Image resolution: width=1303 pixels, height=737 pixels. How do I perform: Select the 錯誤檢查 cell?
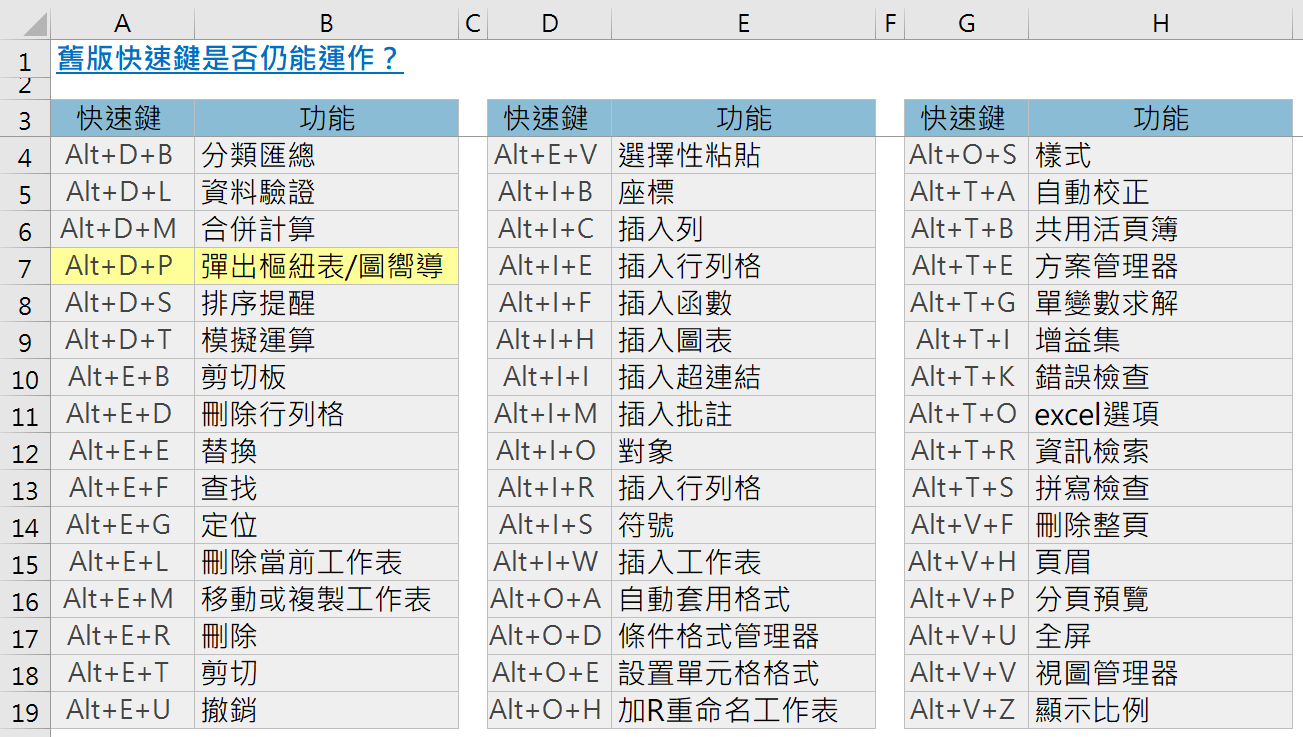[1160, 377]
